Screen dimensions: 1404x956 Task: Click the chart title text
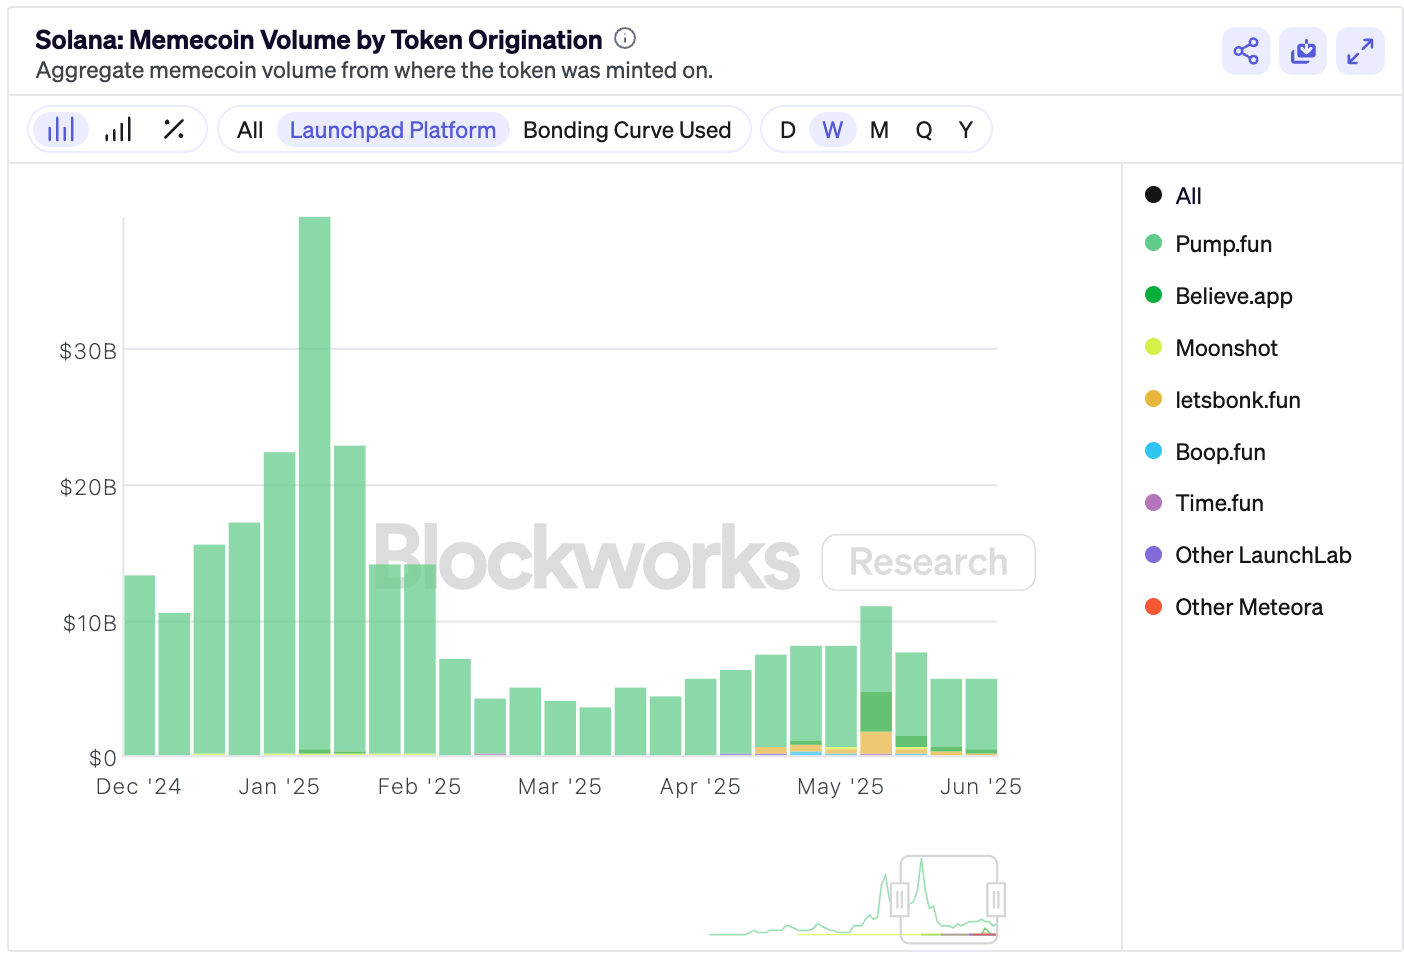pos(319,40)
